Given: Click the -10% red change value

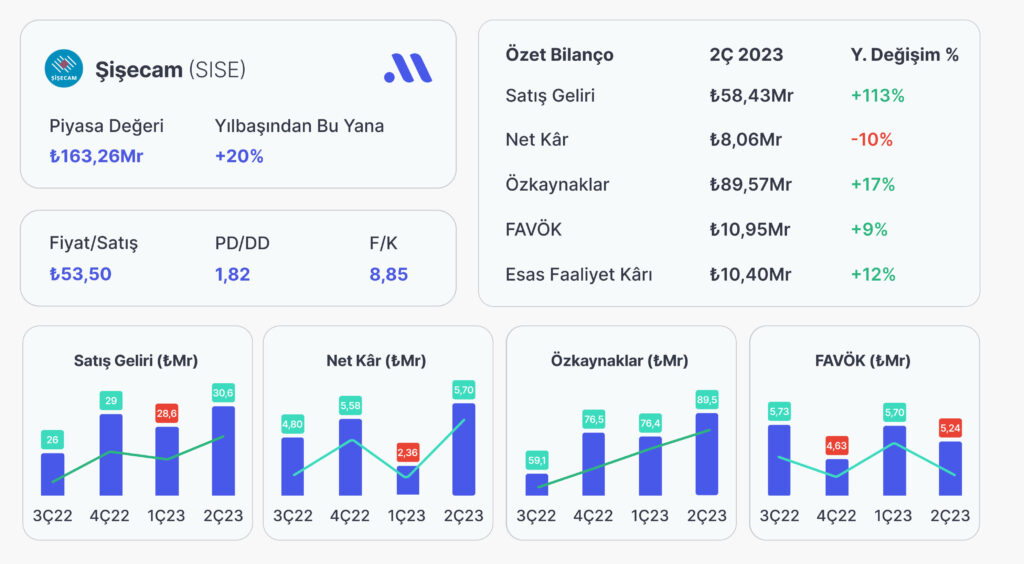Looking at the screenshot, I should pyautogui.click(x=872, y=140).
